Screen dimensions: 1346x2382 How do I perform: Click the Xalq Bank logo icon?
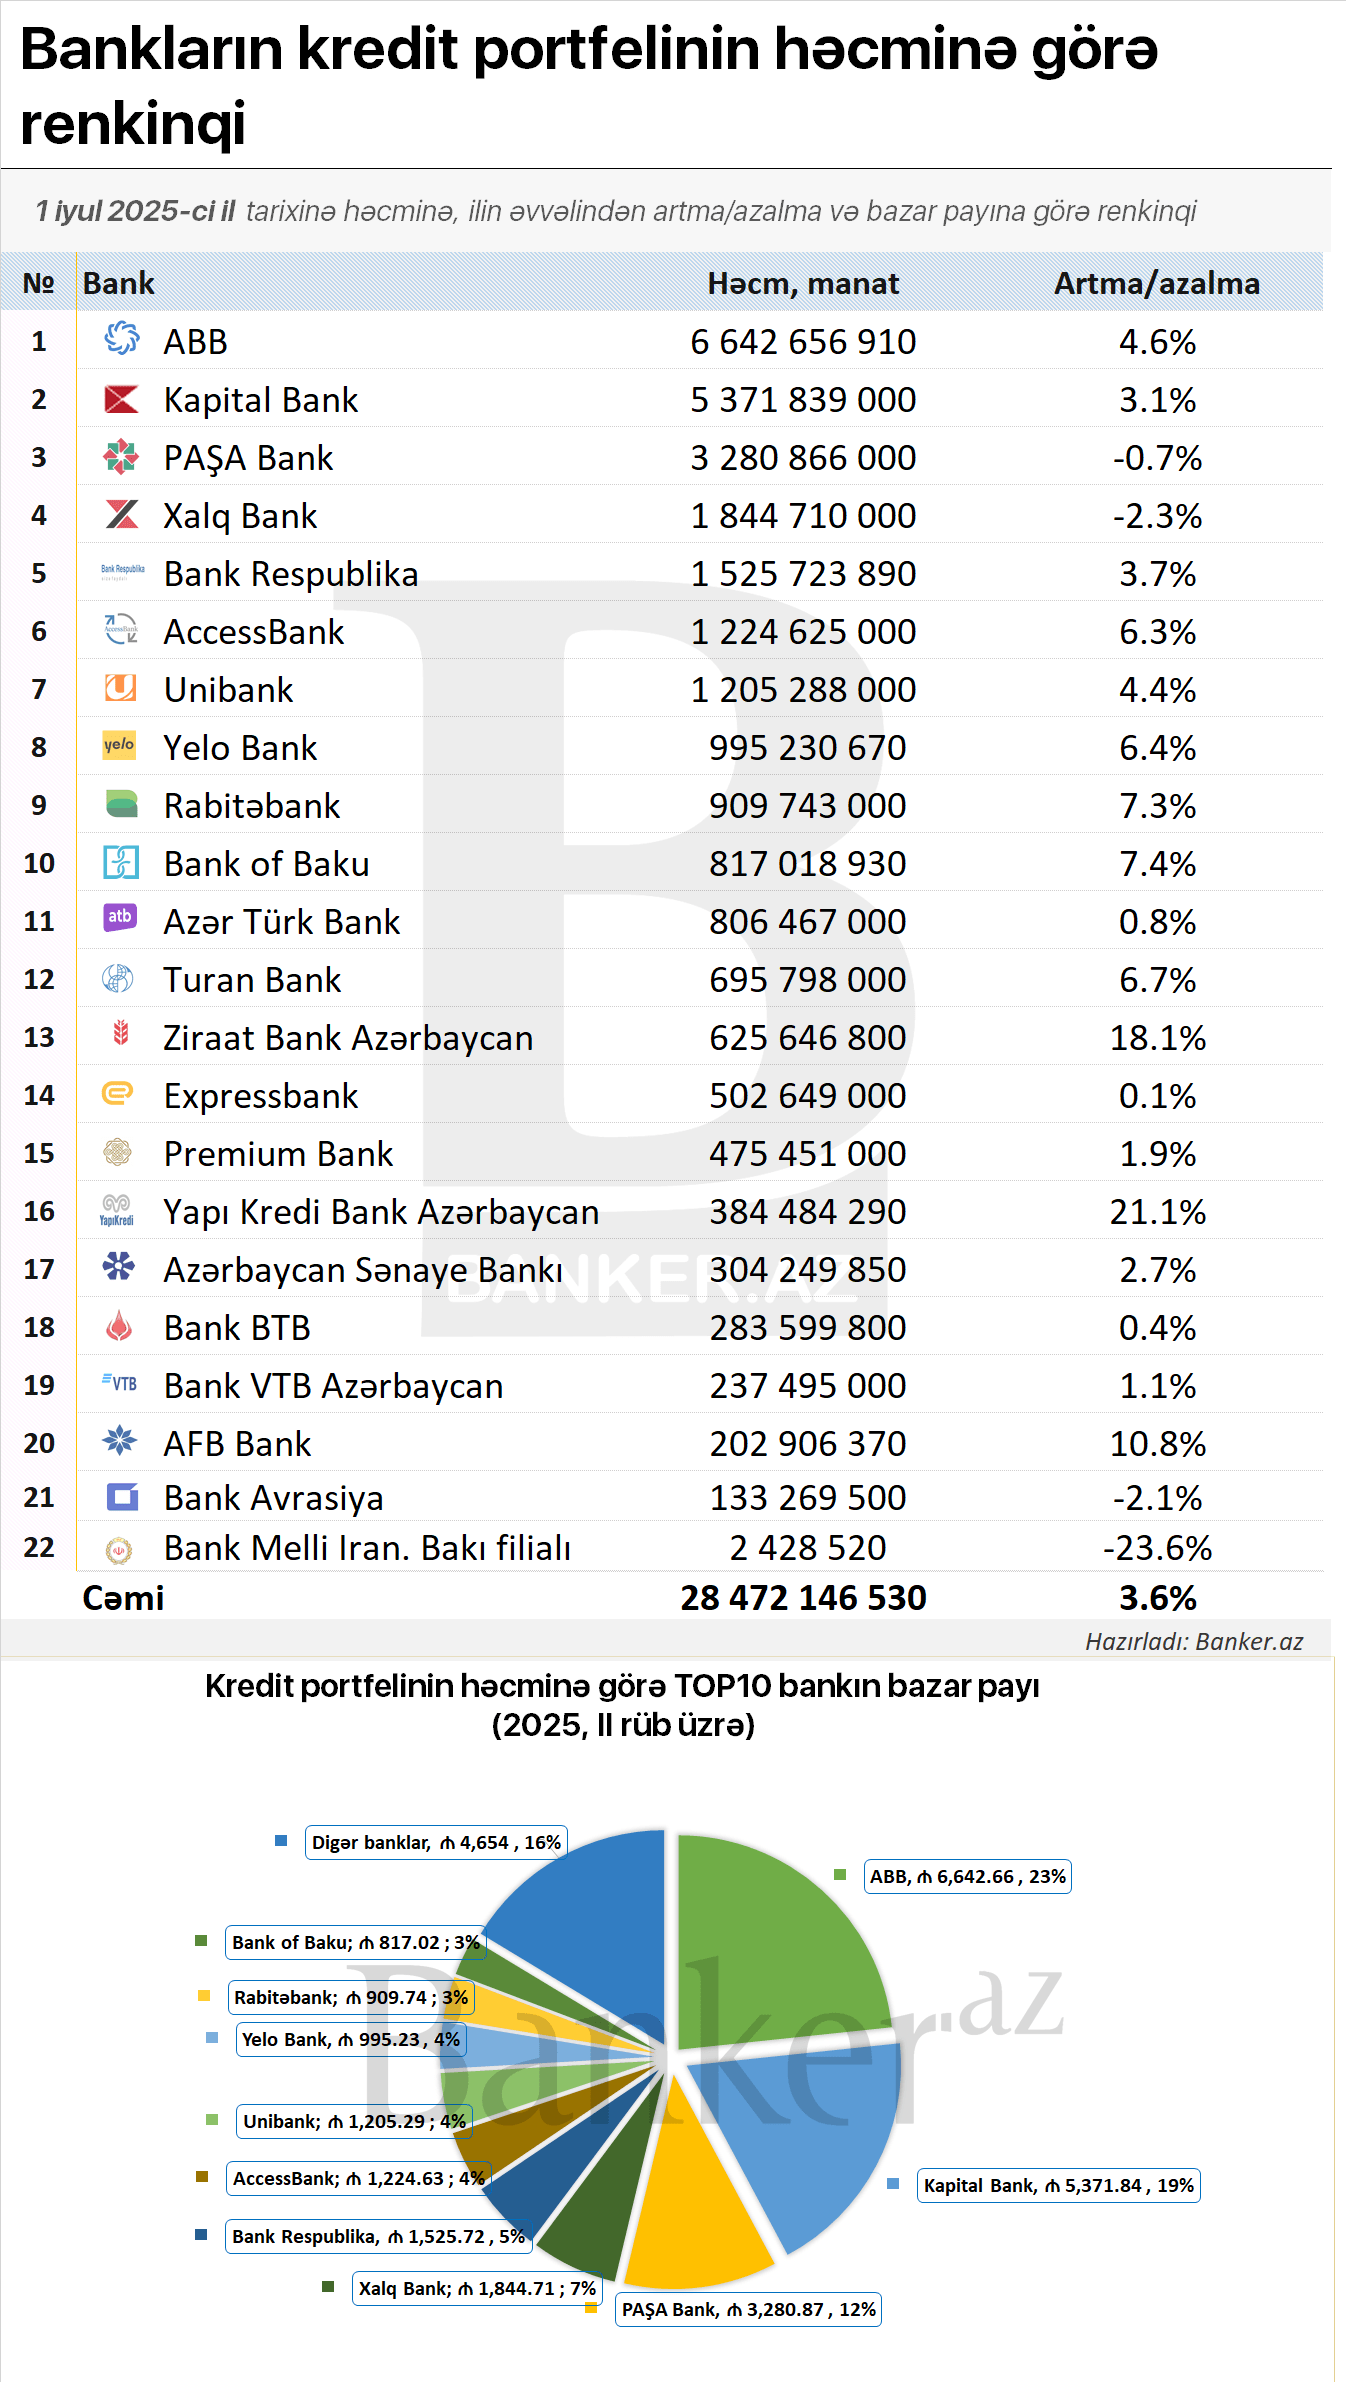[121, 514]
